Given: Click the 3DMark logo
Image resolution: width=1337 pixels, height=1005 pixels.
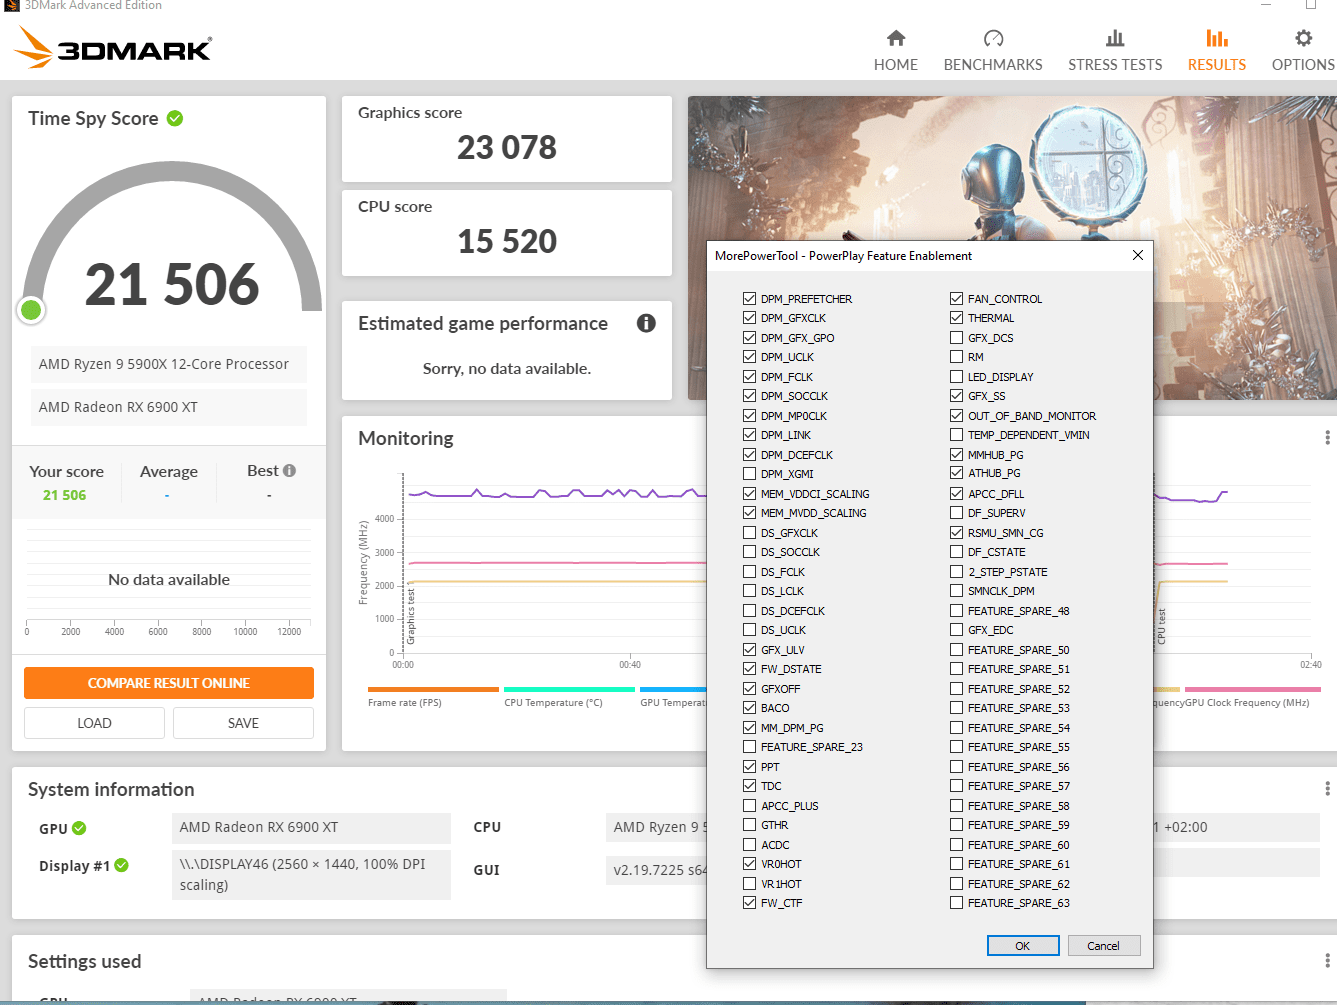Looking at the screenshot, I should pos(113,47).
